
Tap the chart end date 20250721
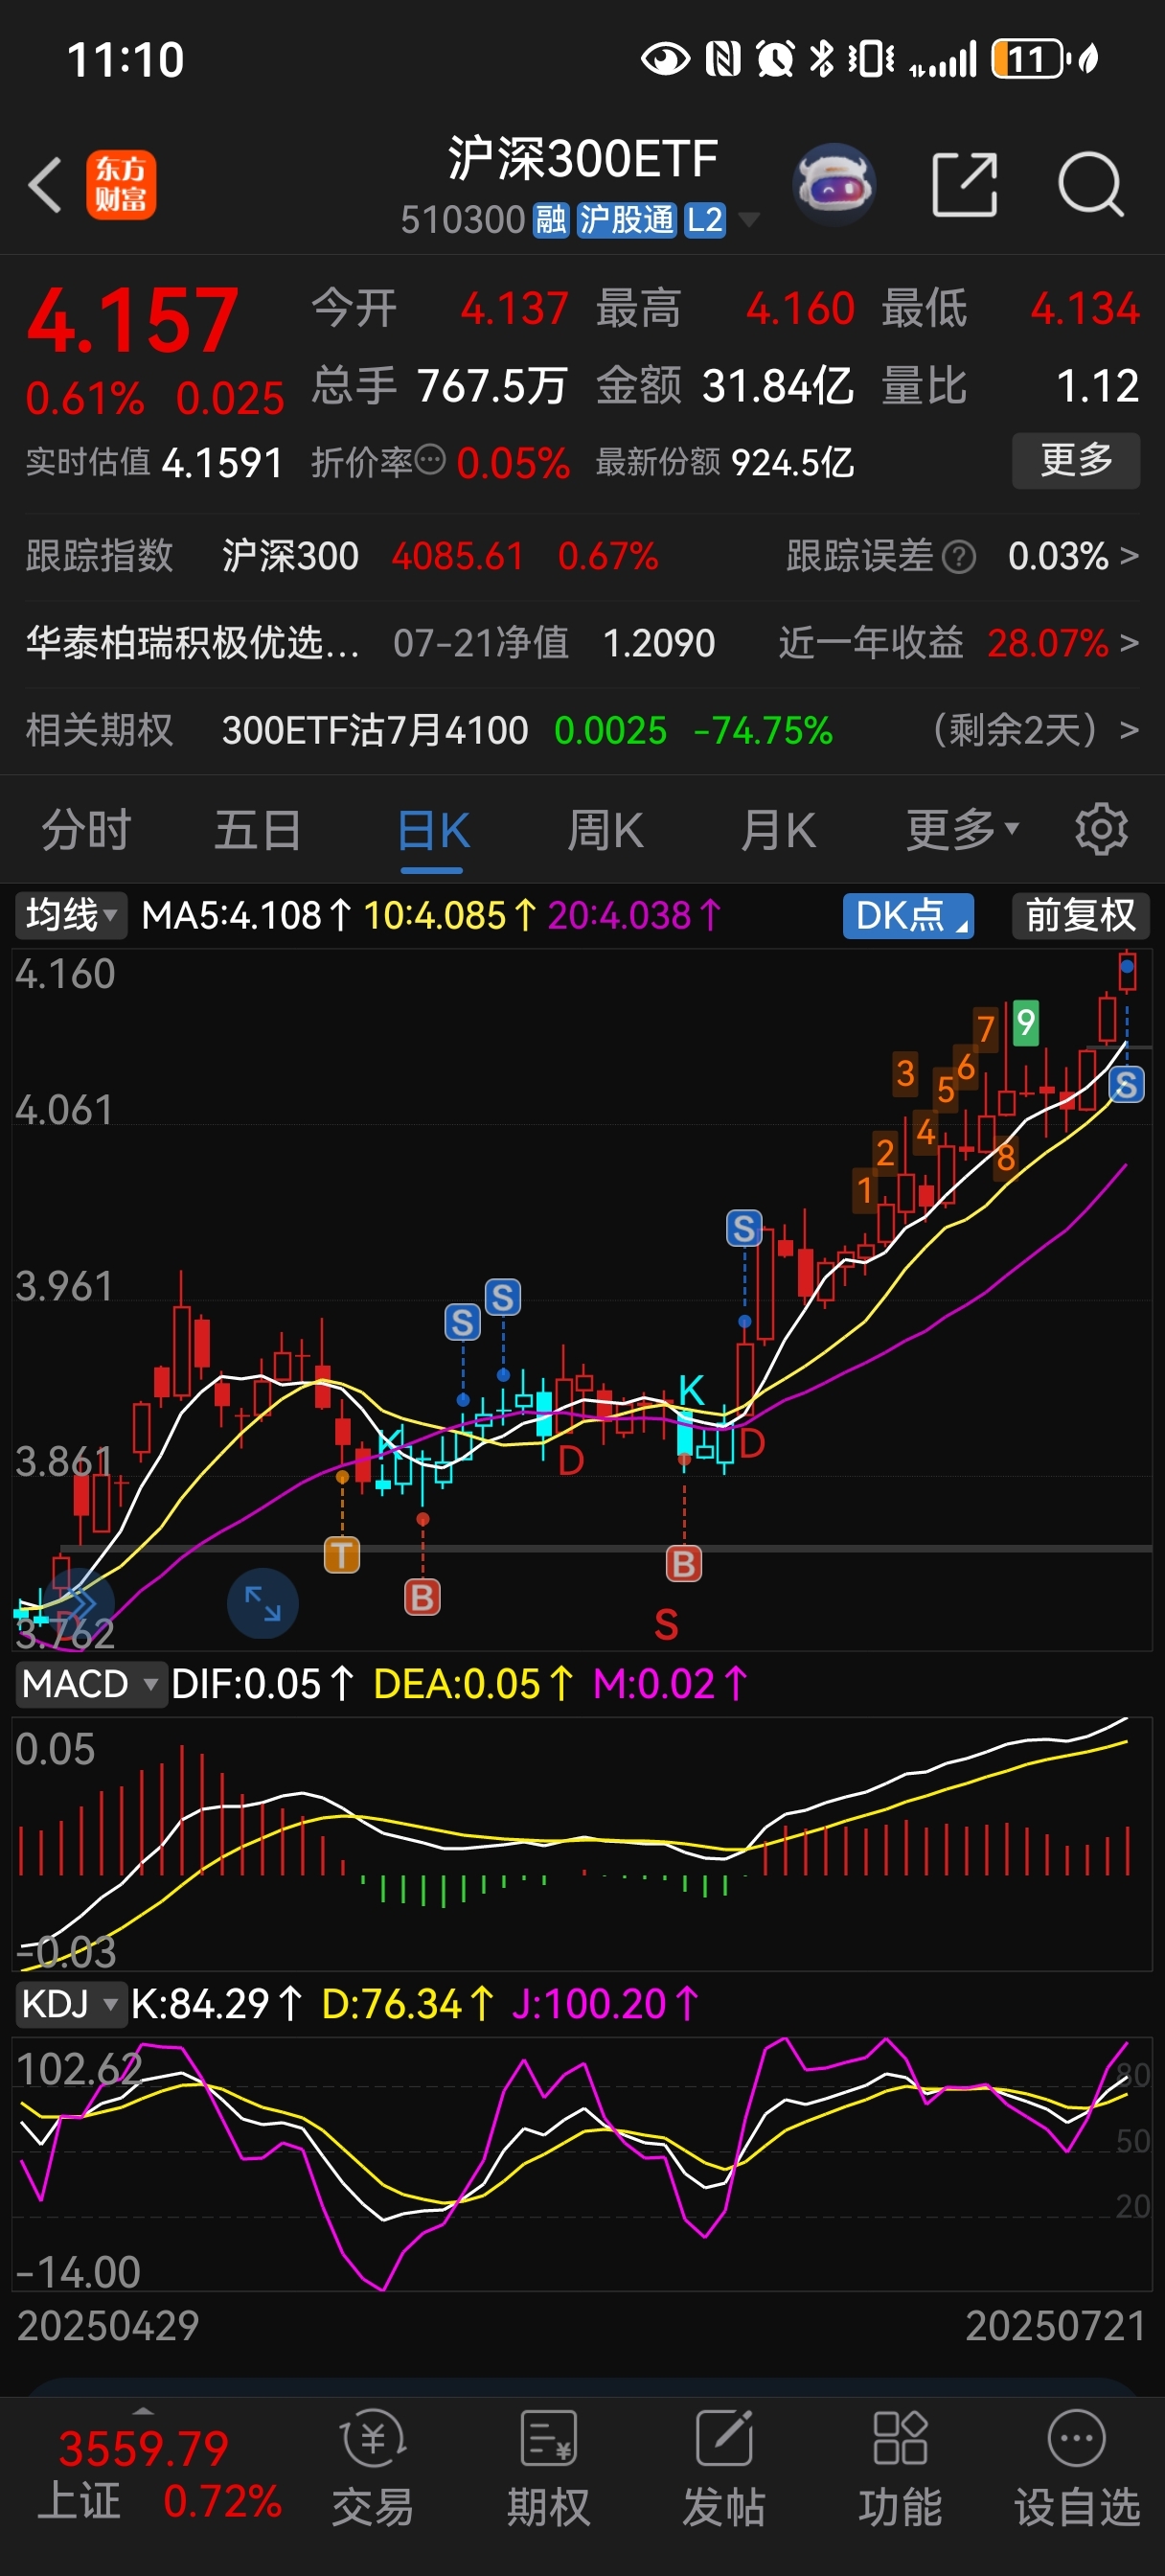[1056, 2326]
